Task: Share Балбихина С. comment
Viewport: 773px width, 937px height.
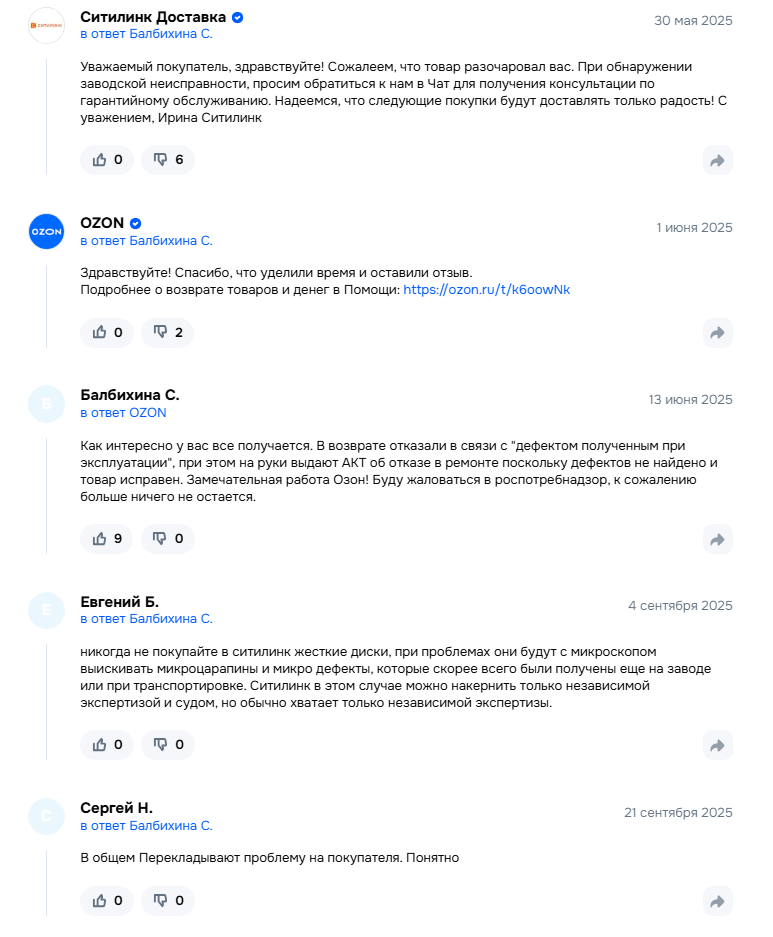Action: pyautogui.click(x=717, y=539)
